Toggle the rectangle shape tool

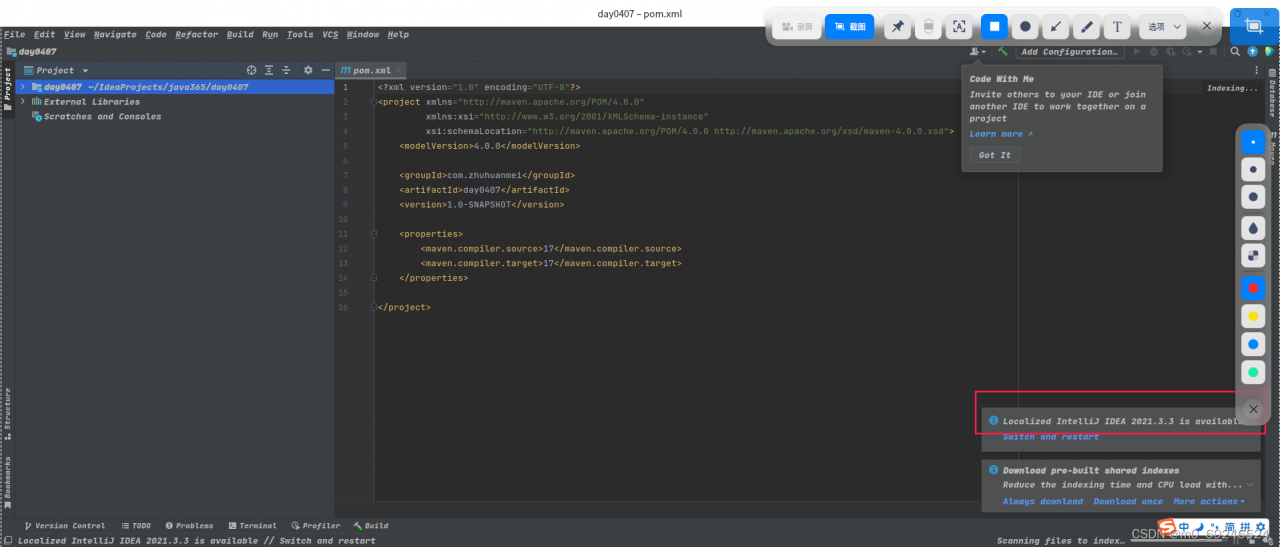[994, 27]
